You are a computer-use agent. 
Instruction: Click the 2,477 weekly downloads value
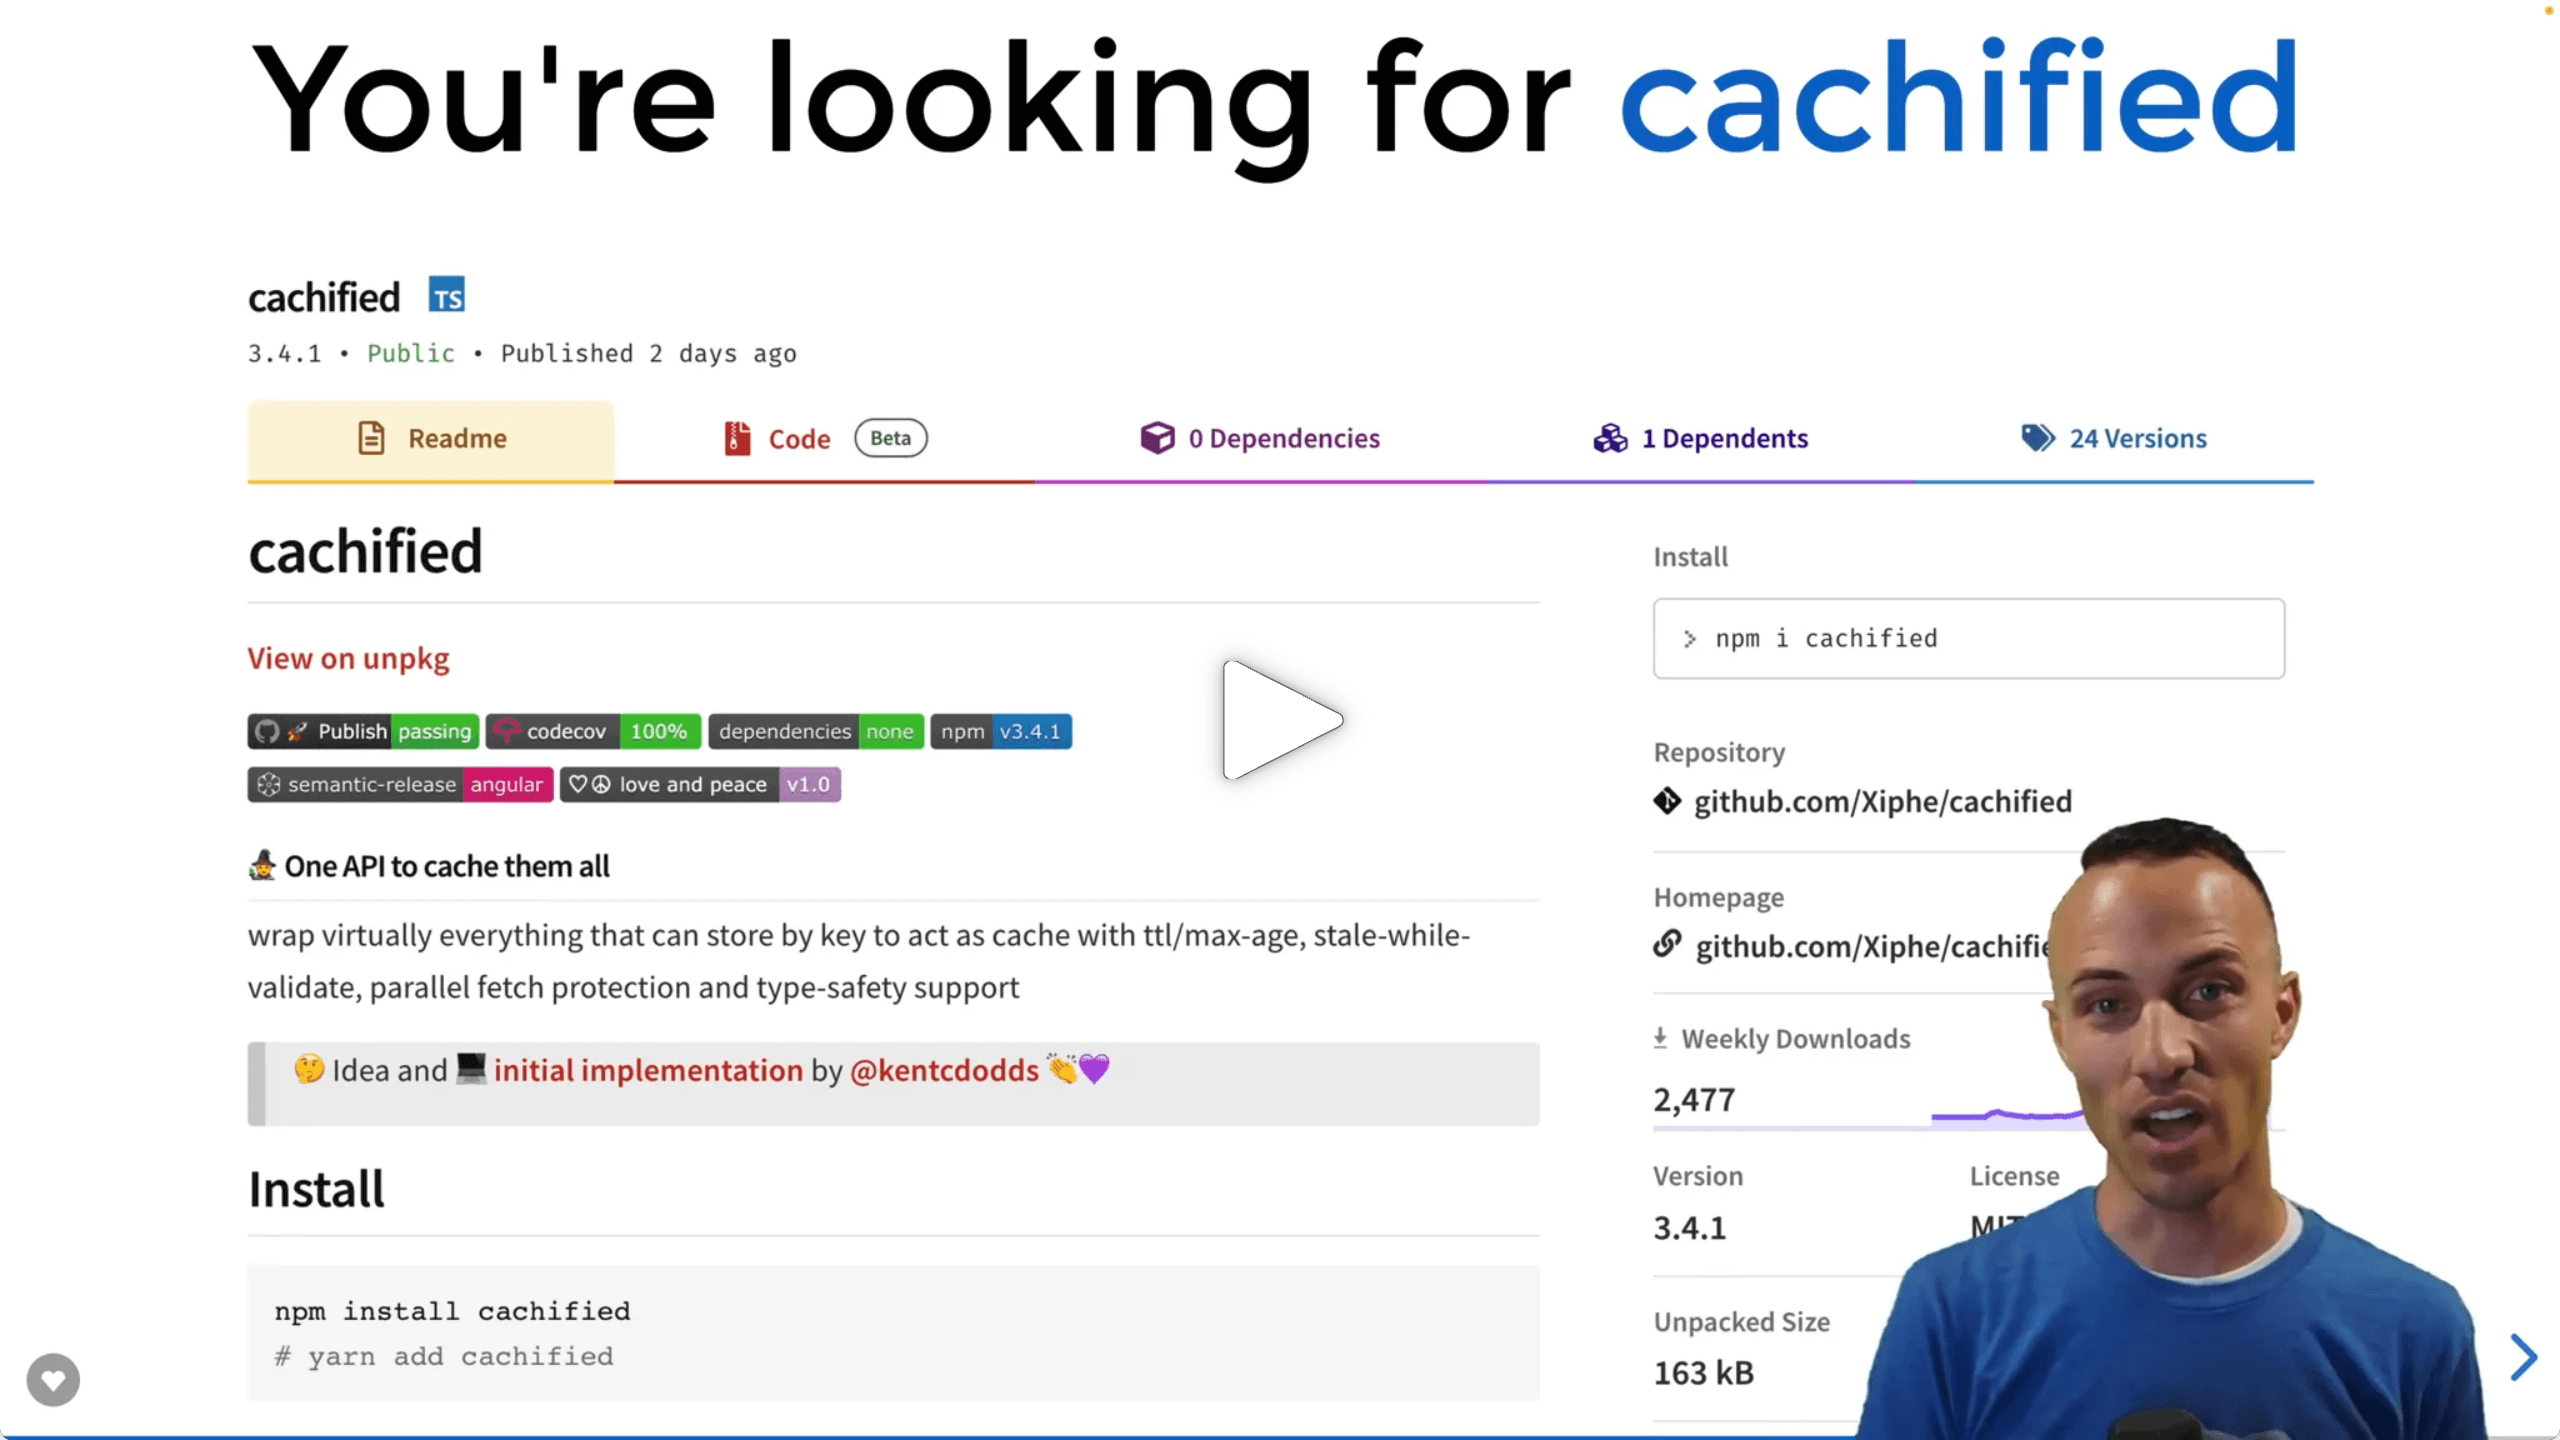click(1694, 1100)
